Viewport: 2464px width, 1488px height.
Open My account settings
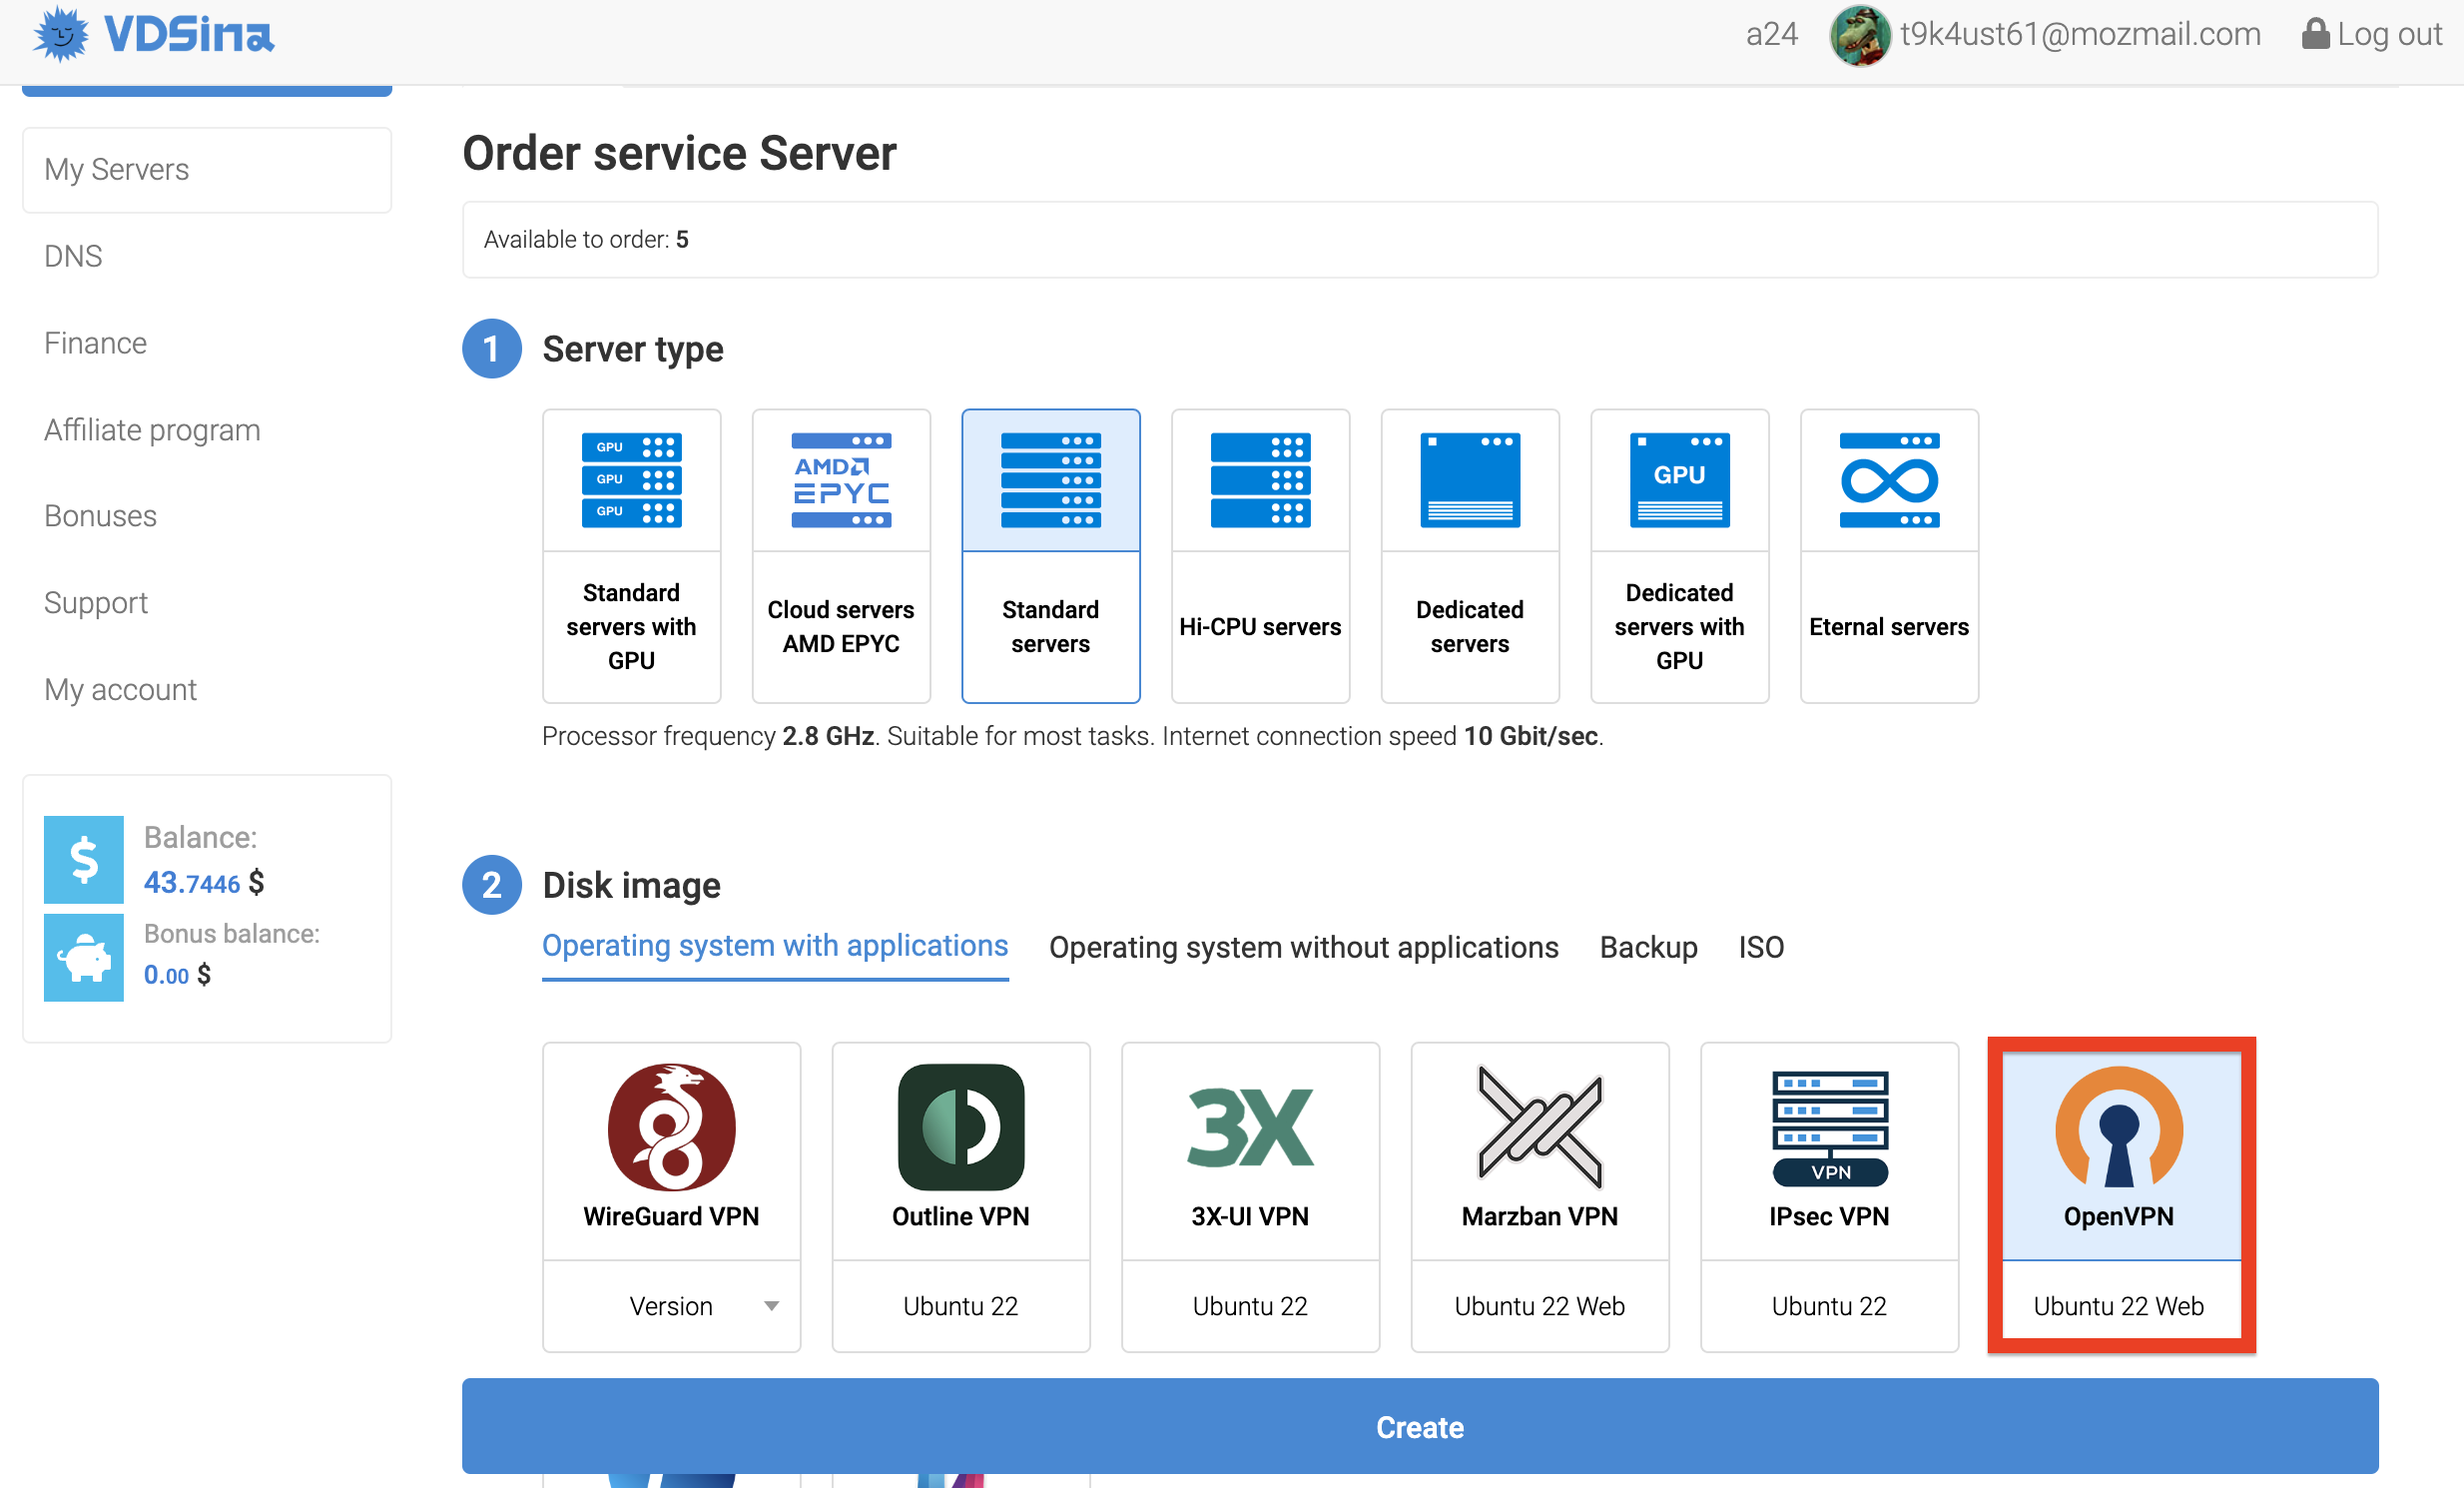(120, 690)
